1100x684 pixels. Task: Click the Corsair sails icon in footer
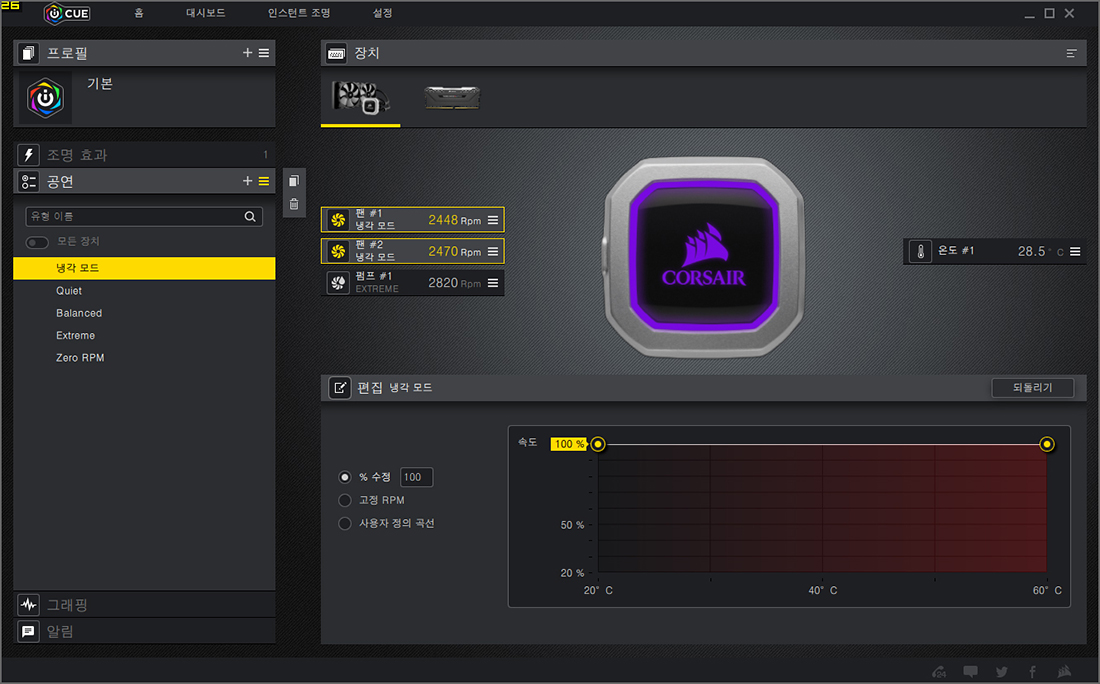click(x=1064, y=671)
